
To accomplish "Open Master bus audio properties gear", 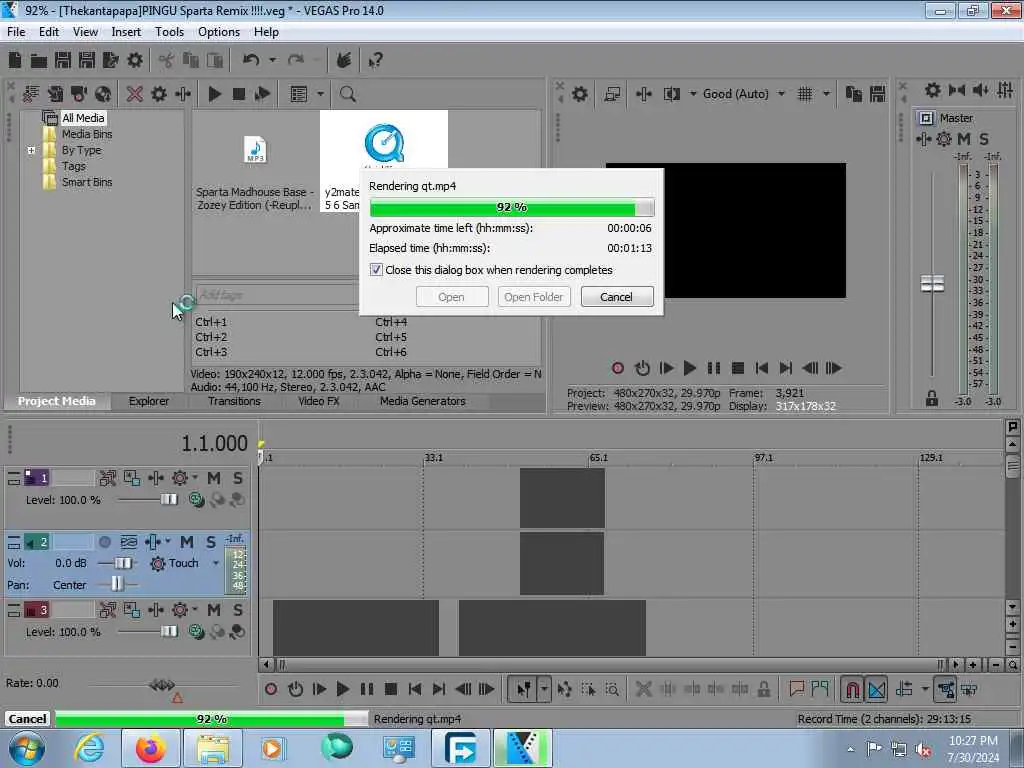I will click(x=933, y=90).
